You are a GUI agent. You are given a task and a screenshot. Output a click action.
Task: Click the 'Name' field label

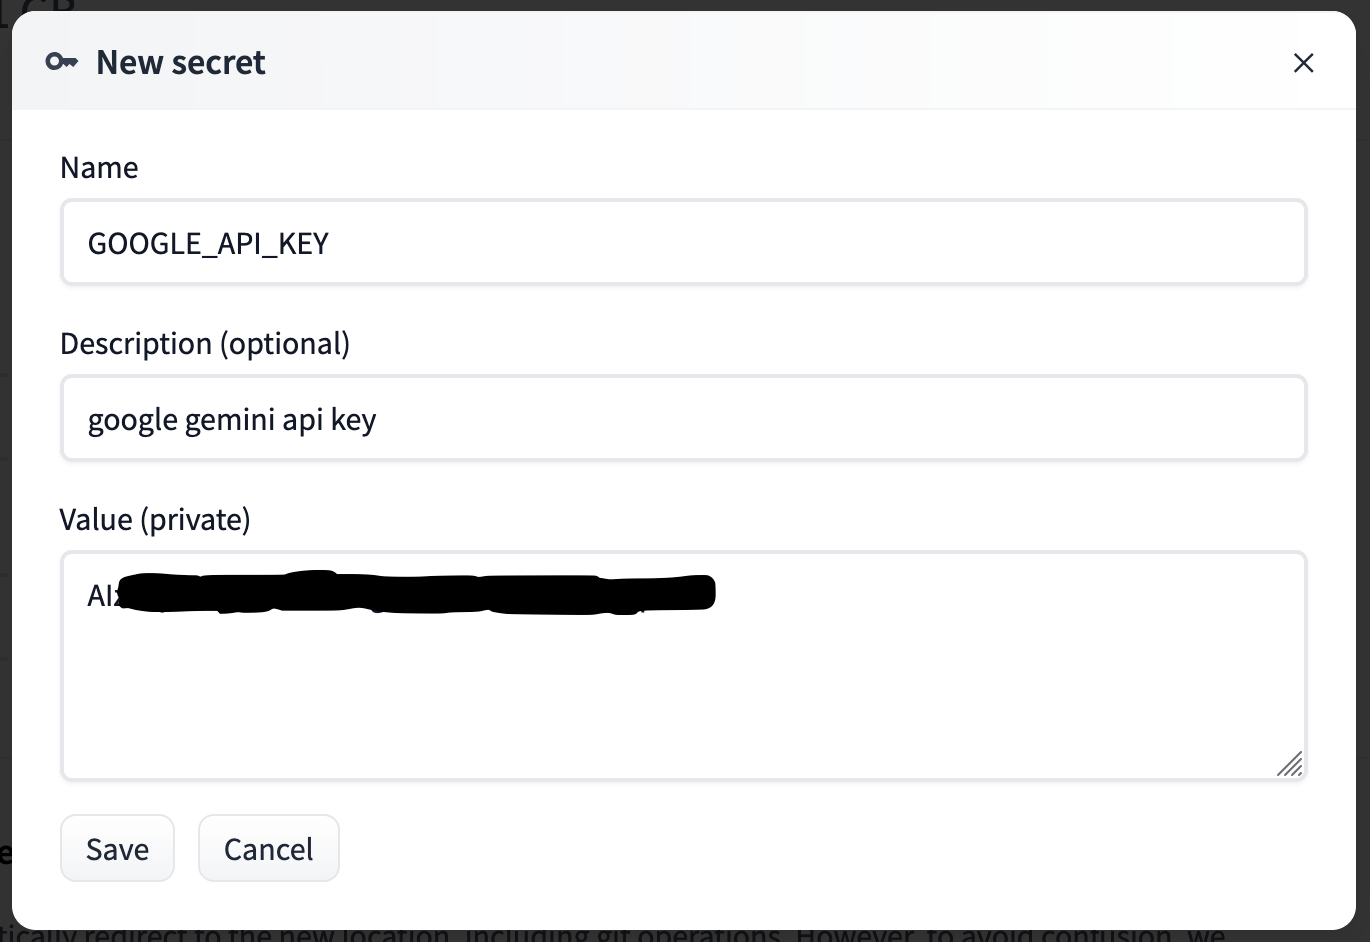(99, 167)
